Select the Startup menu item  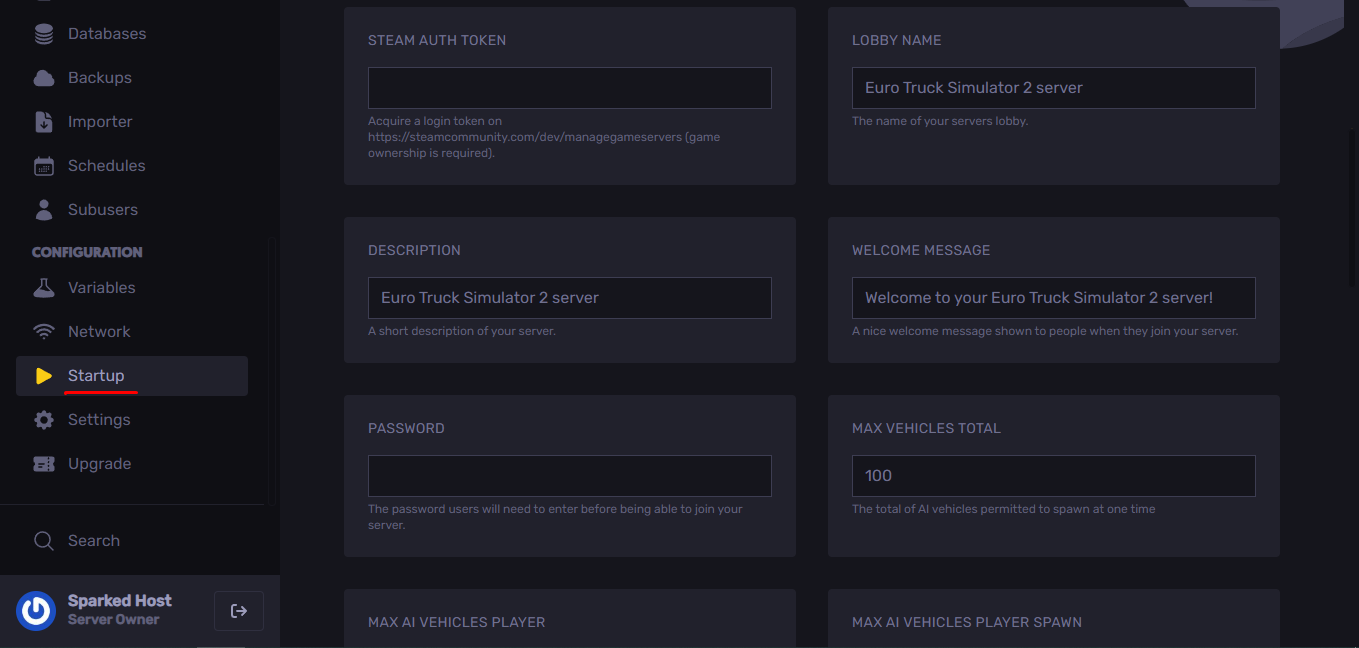[x=132, y=376]
